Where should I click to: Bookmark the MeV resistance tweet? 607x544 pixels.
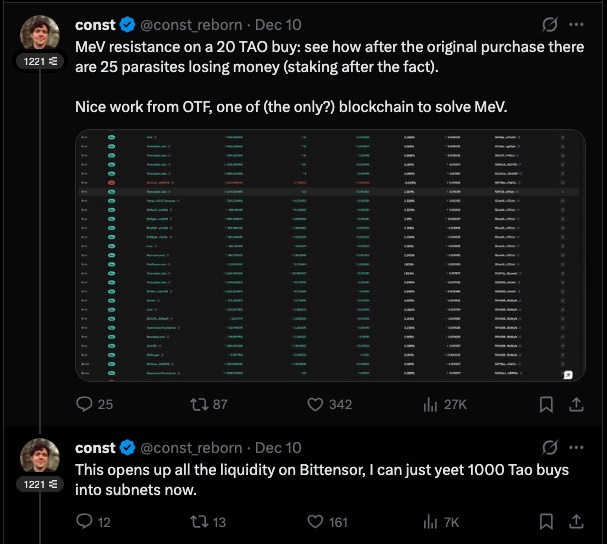click(546, 404)
